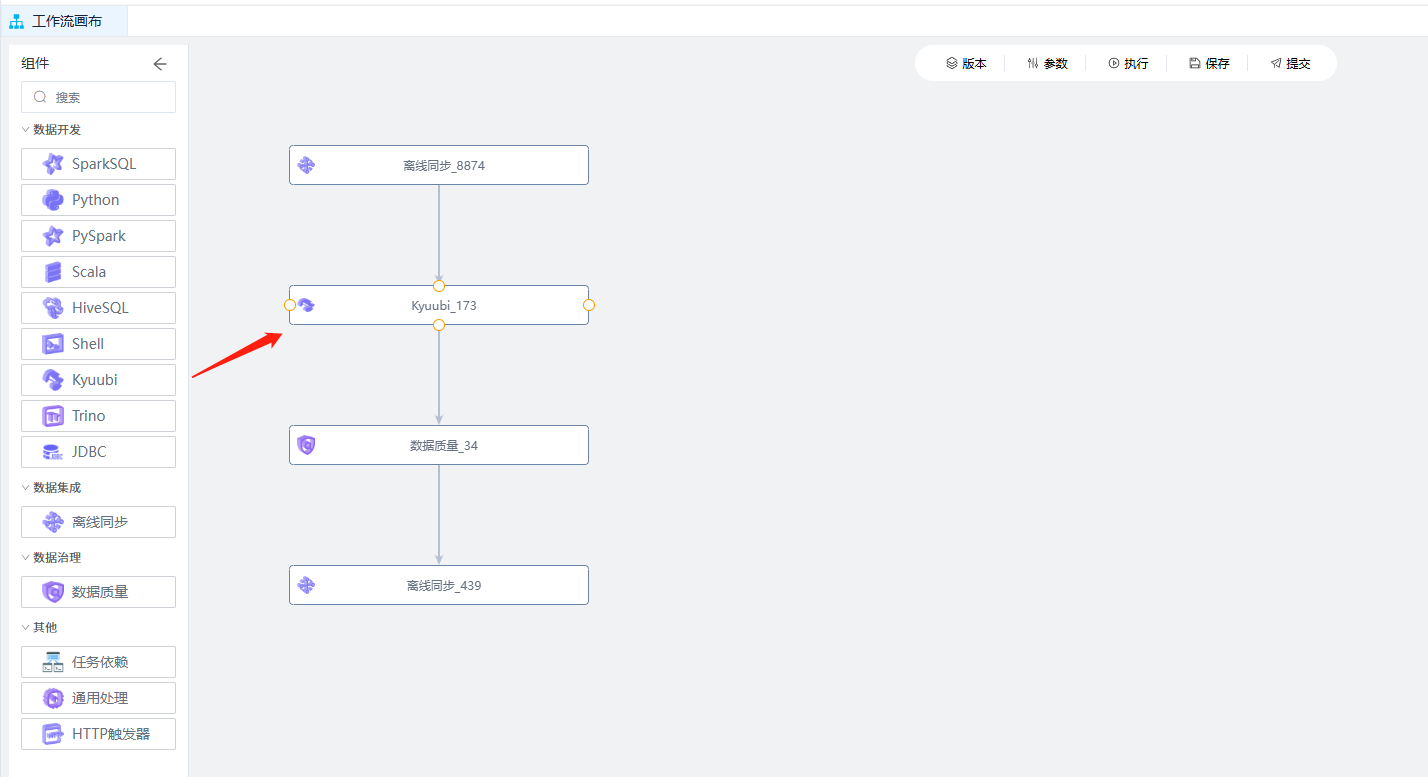The height and width of the screenshot is (777, 1428).
Task: Collapse the 组件 panel with the back arrow
Action: [x=160, y=64]
